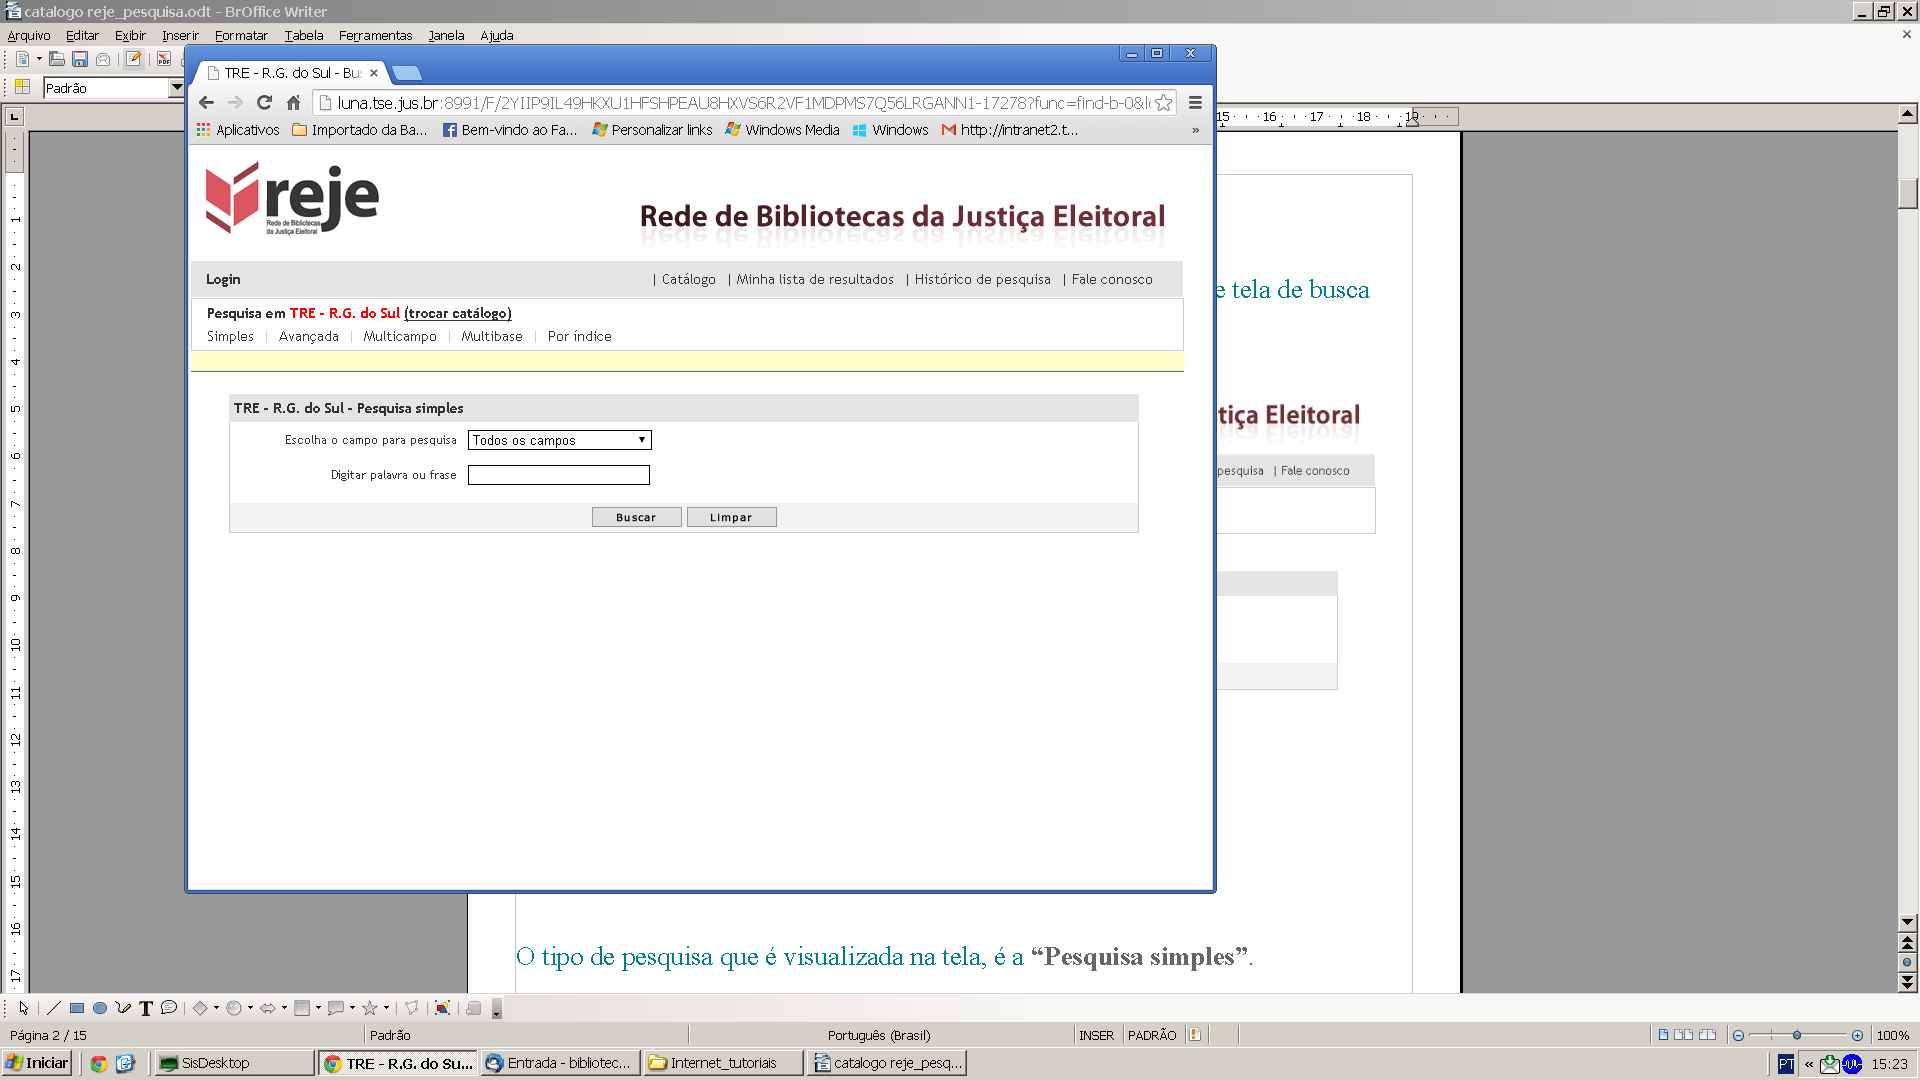
Task: Show more bookmarks with the chevron
Action: coord(1195,130)
